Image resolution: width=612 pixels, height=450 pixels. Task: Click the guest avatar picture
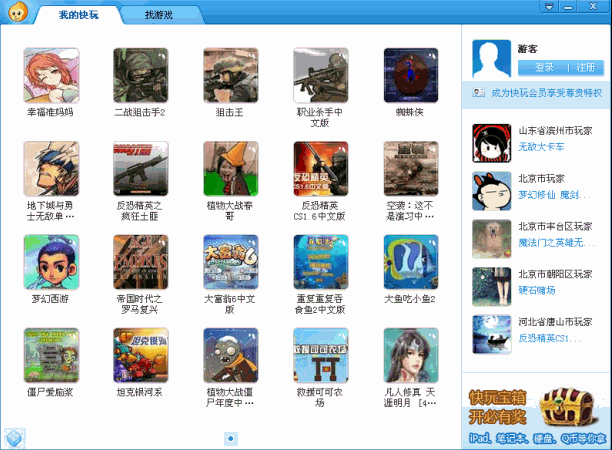[x=491, y=59]
